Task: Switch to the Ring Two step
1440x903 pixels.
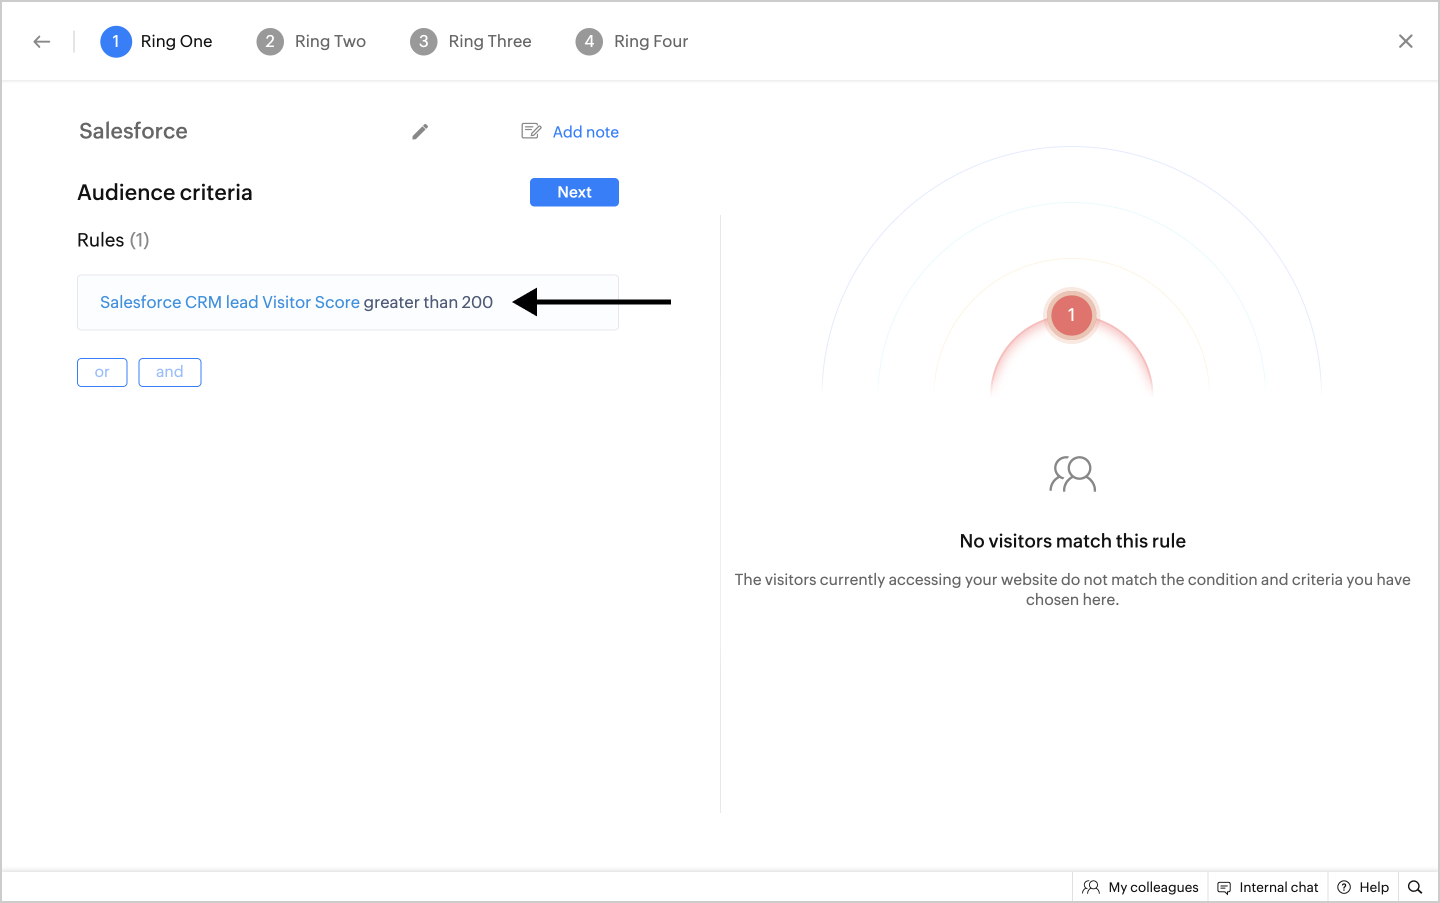Action: pos(311,41)
